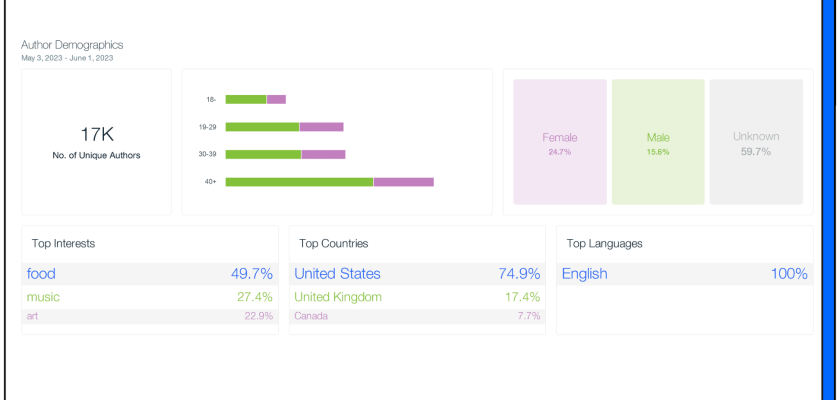Click green segment of 40+ age bar
Screen dimensions: 840x400
299,182
